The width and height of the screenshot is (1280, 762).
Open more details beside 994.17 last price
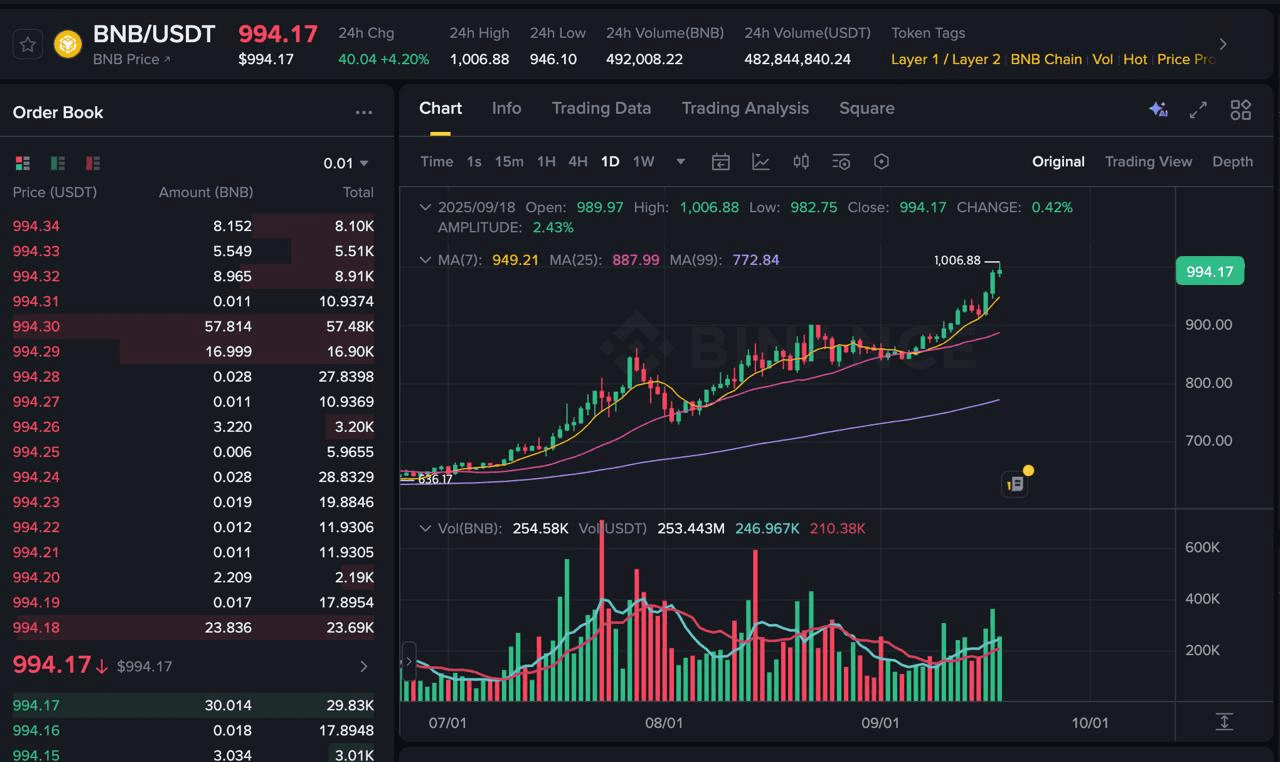(x=364, y=666)
